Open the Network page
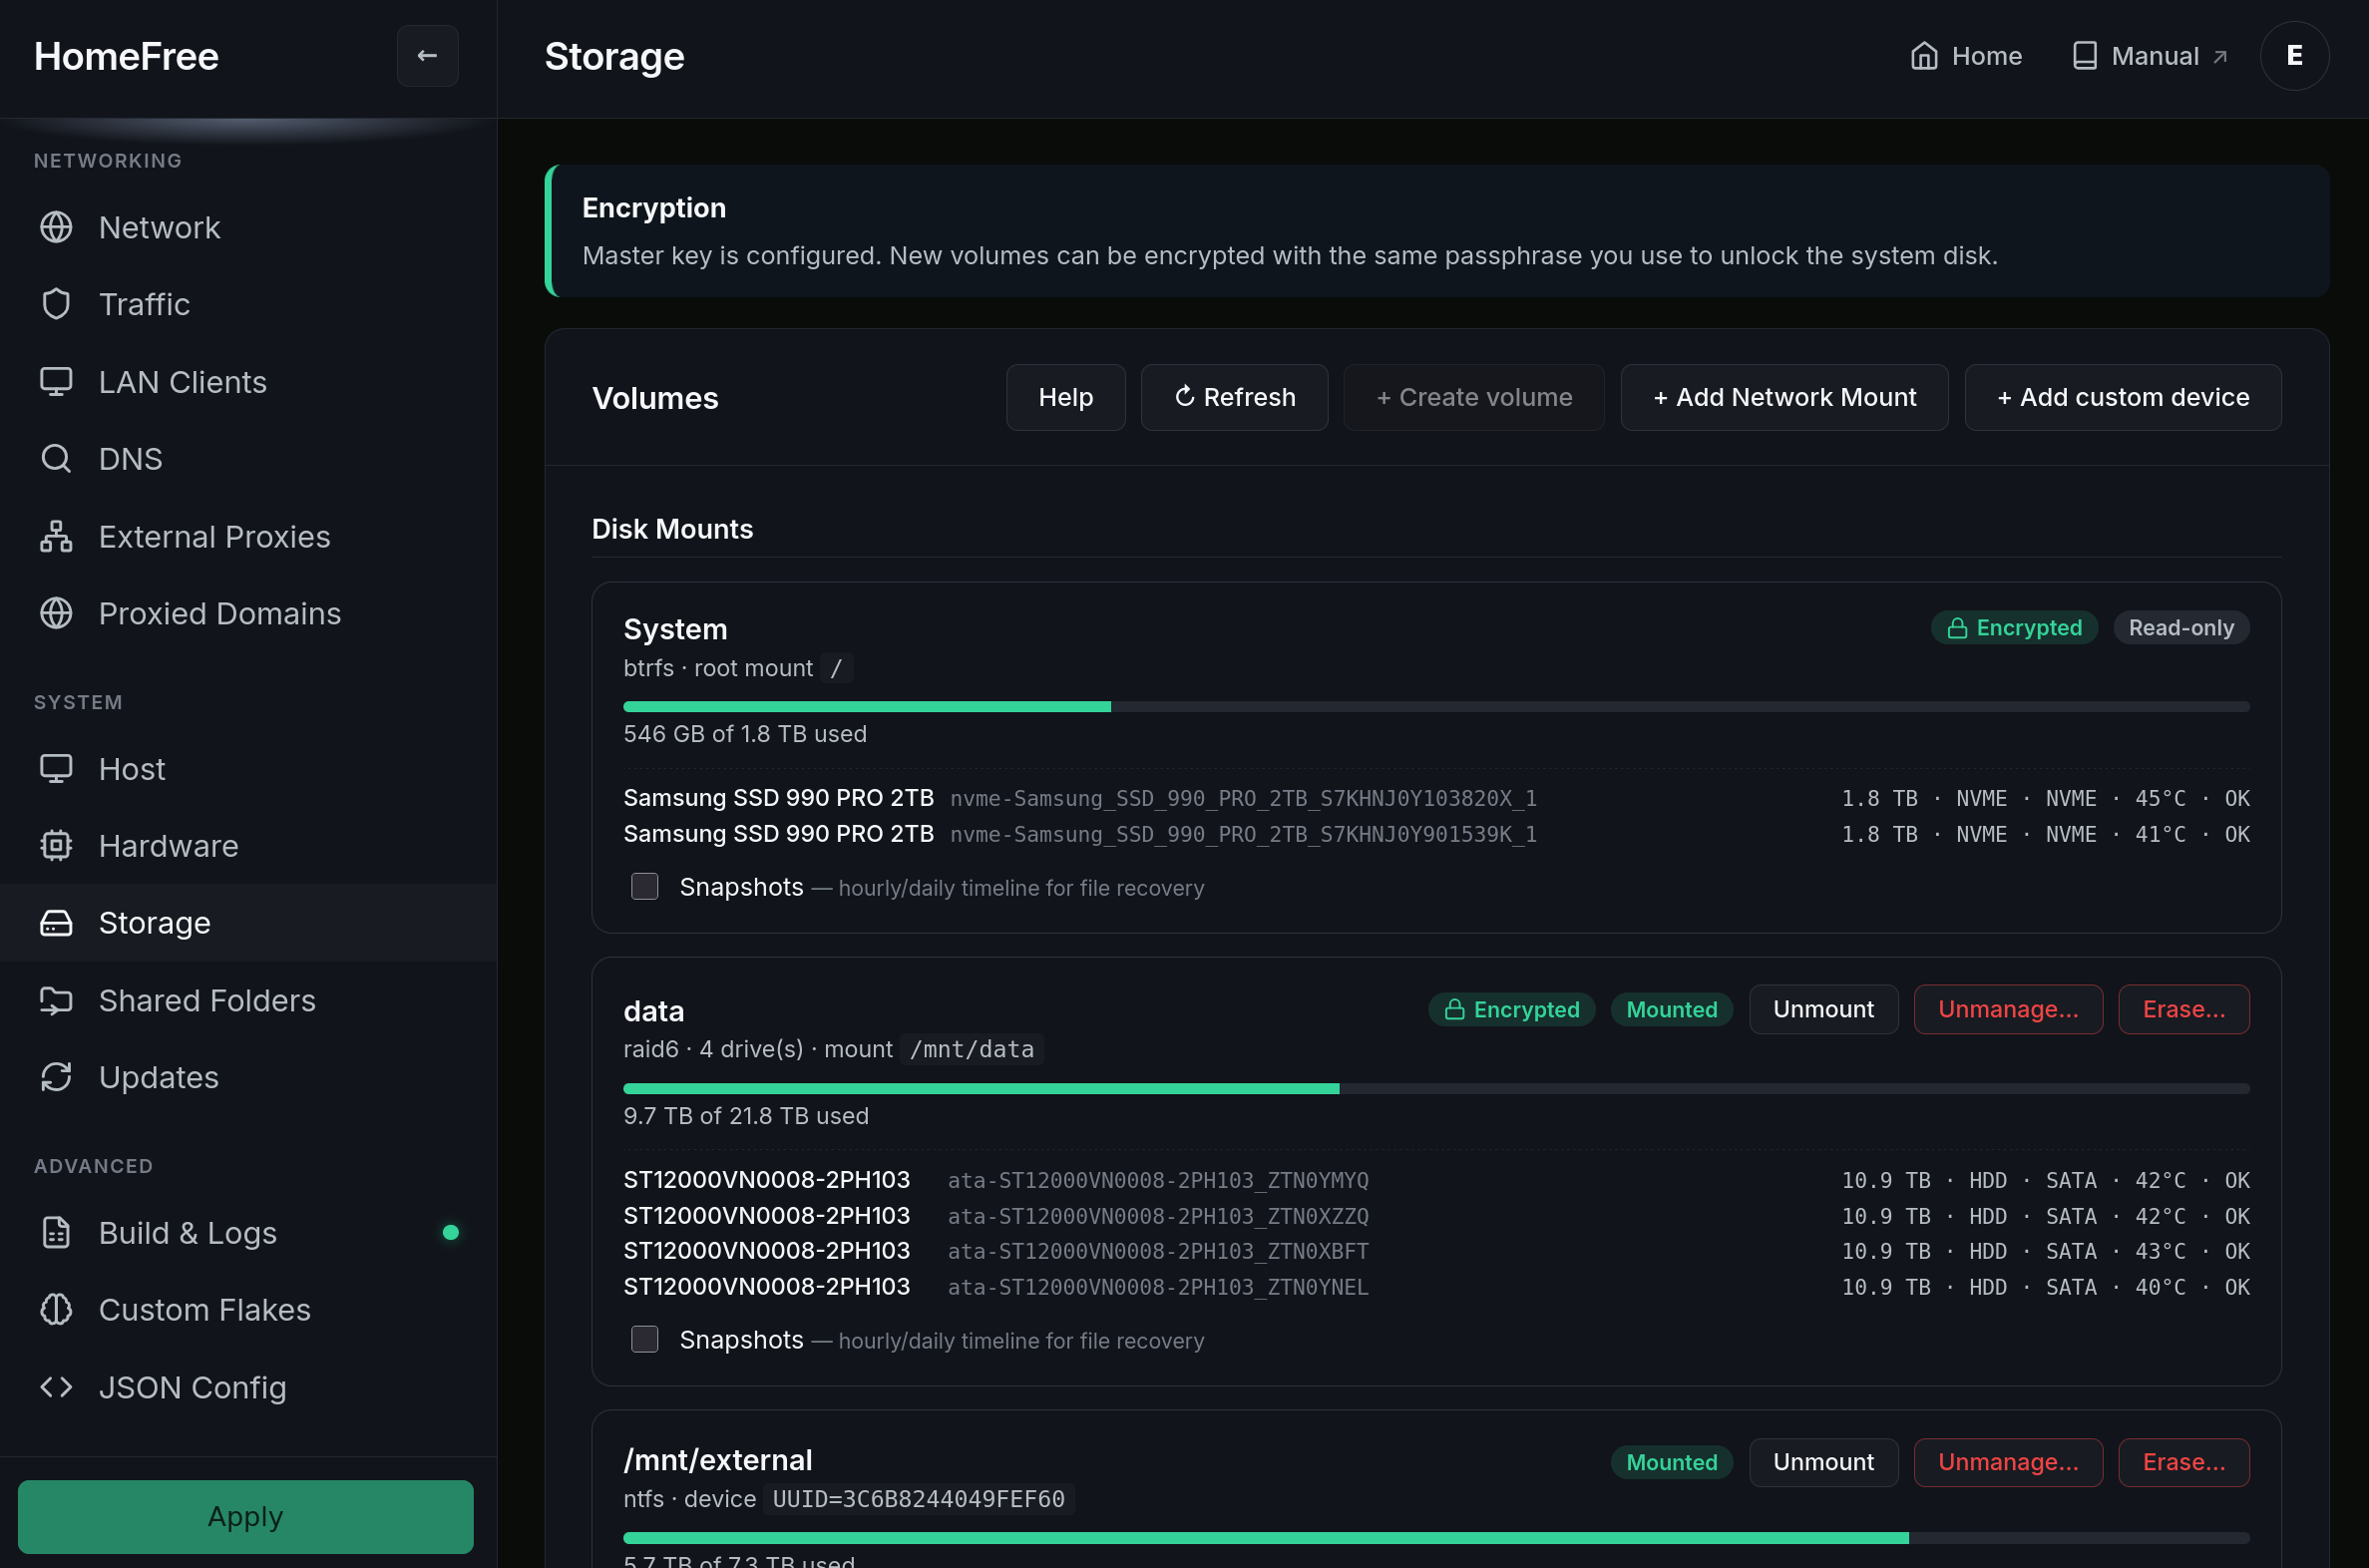 point(248,227)
